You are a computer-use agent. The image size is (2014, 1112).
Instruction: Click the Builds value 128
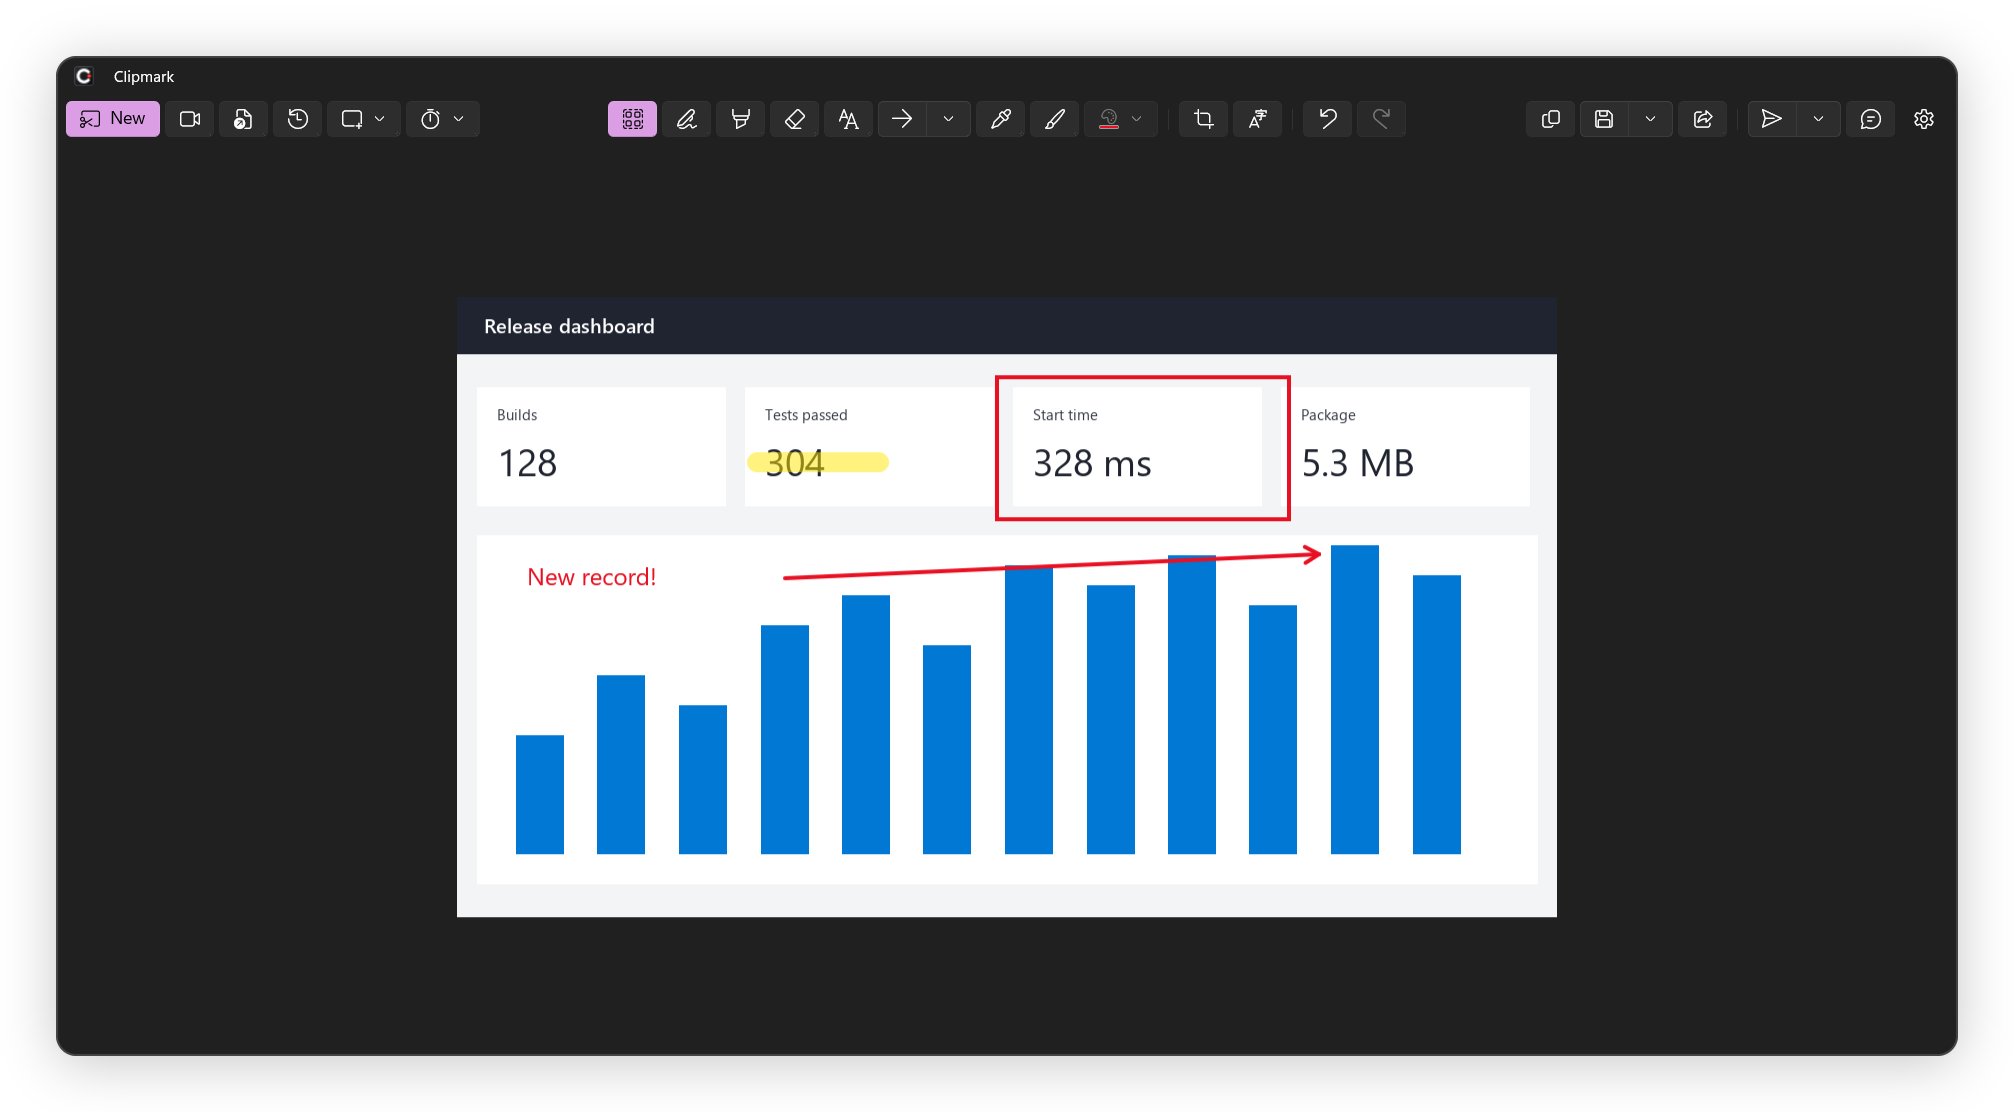point(528,464)
